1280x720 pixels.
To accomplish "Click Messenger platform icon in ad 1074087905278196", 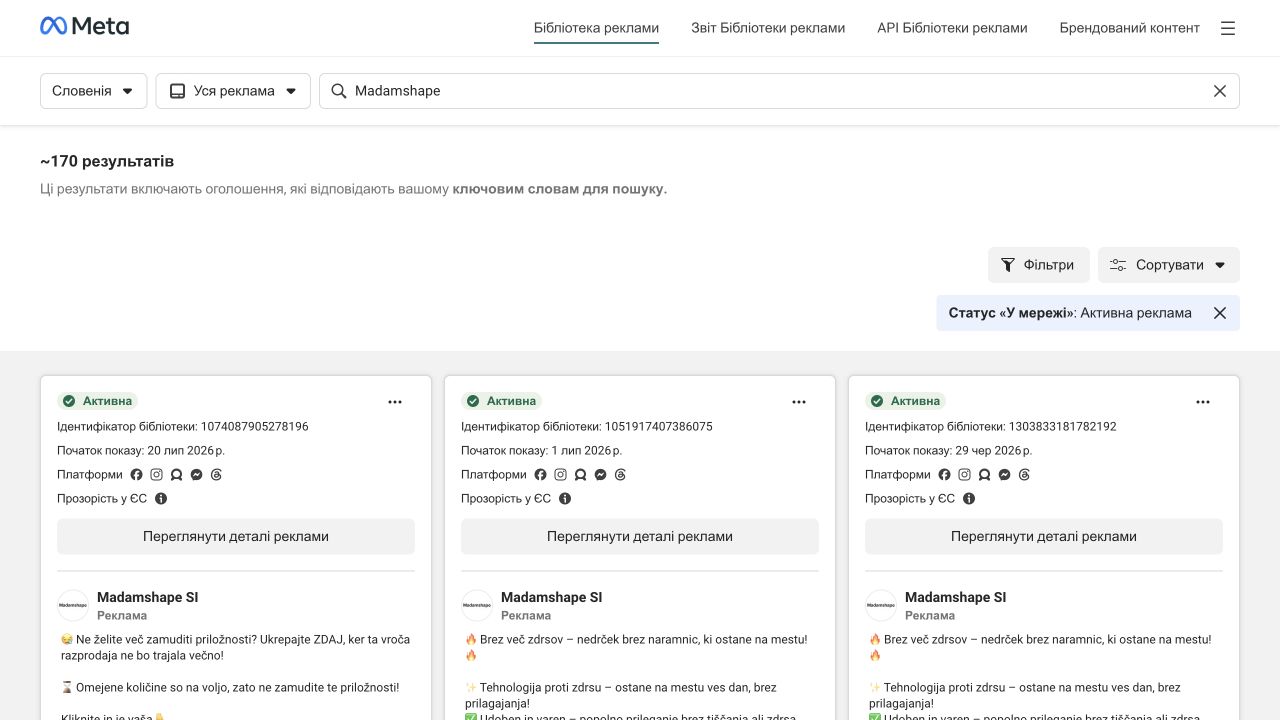I will click(x=197, y=475).
